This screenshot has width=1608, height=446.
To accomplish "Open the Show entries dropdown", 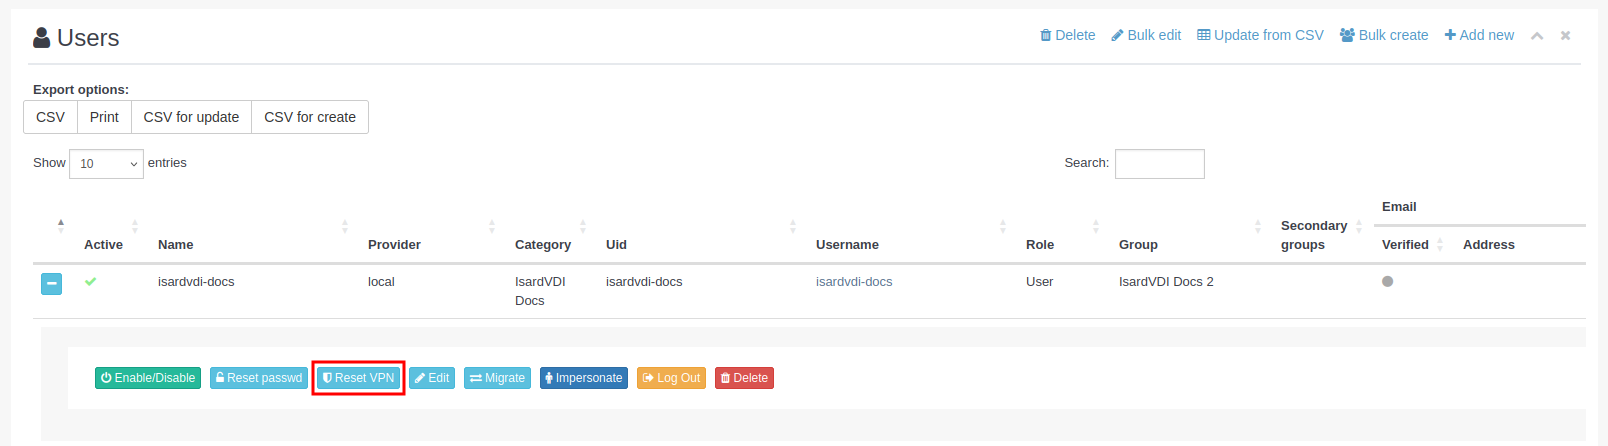I will (106, 164).
